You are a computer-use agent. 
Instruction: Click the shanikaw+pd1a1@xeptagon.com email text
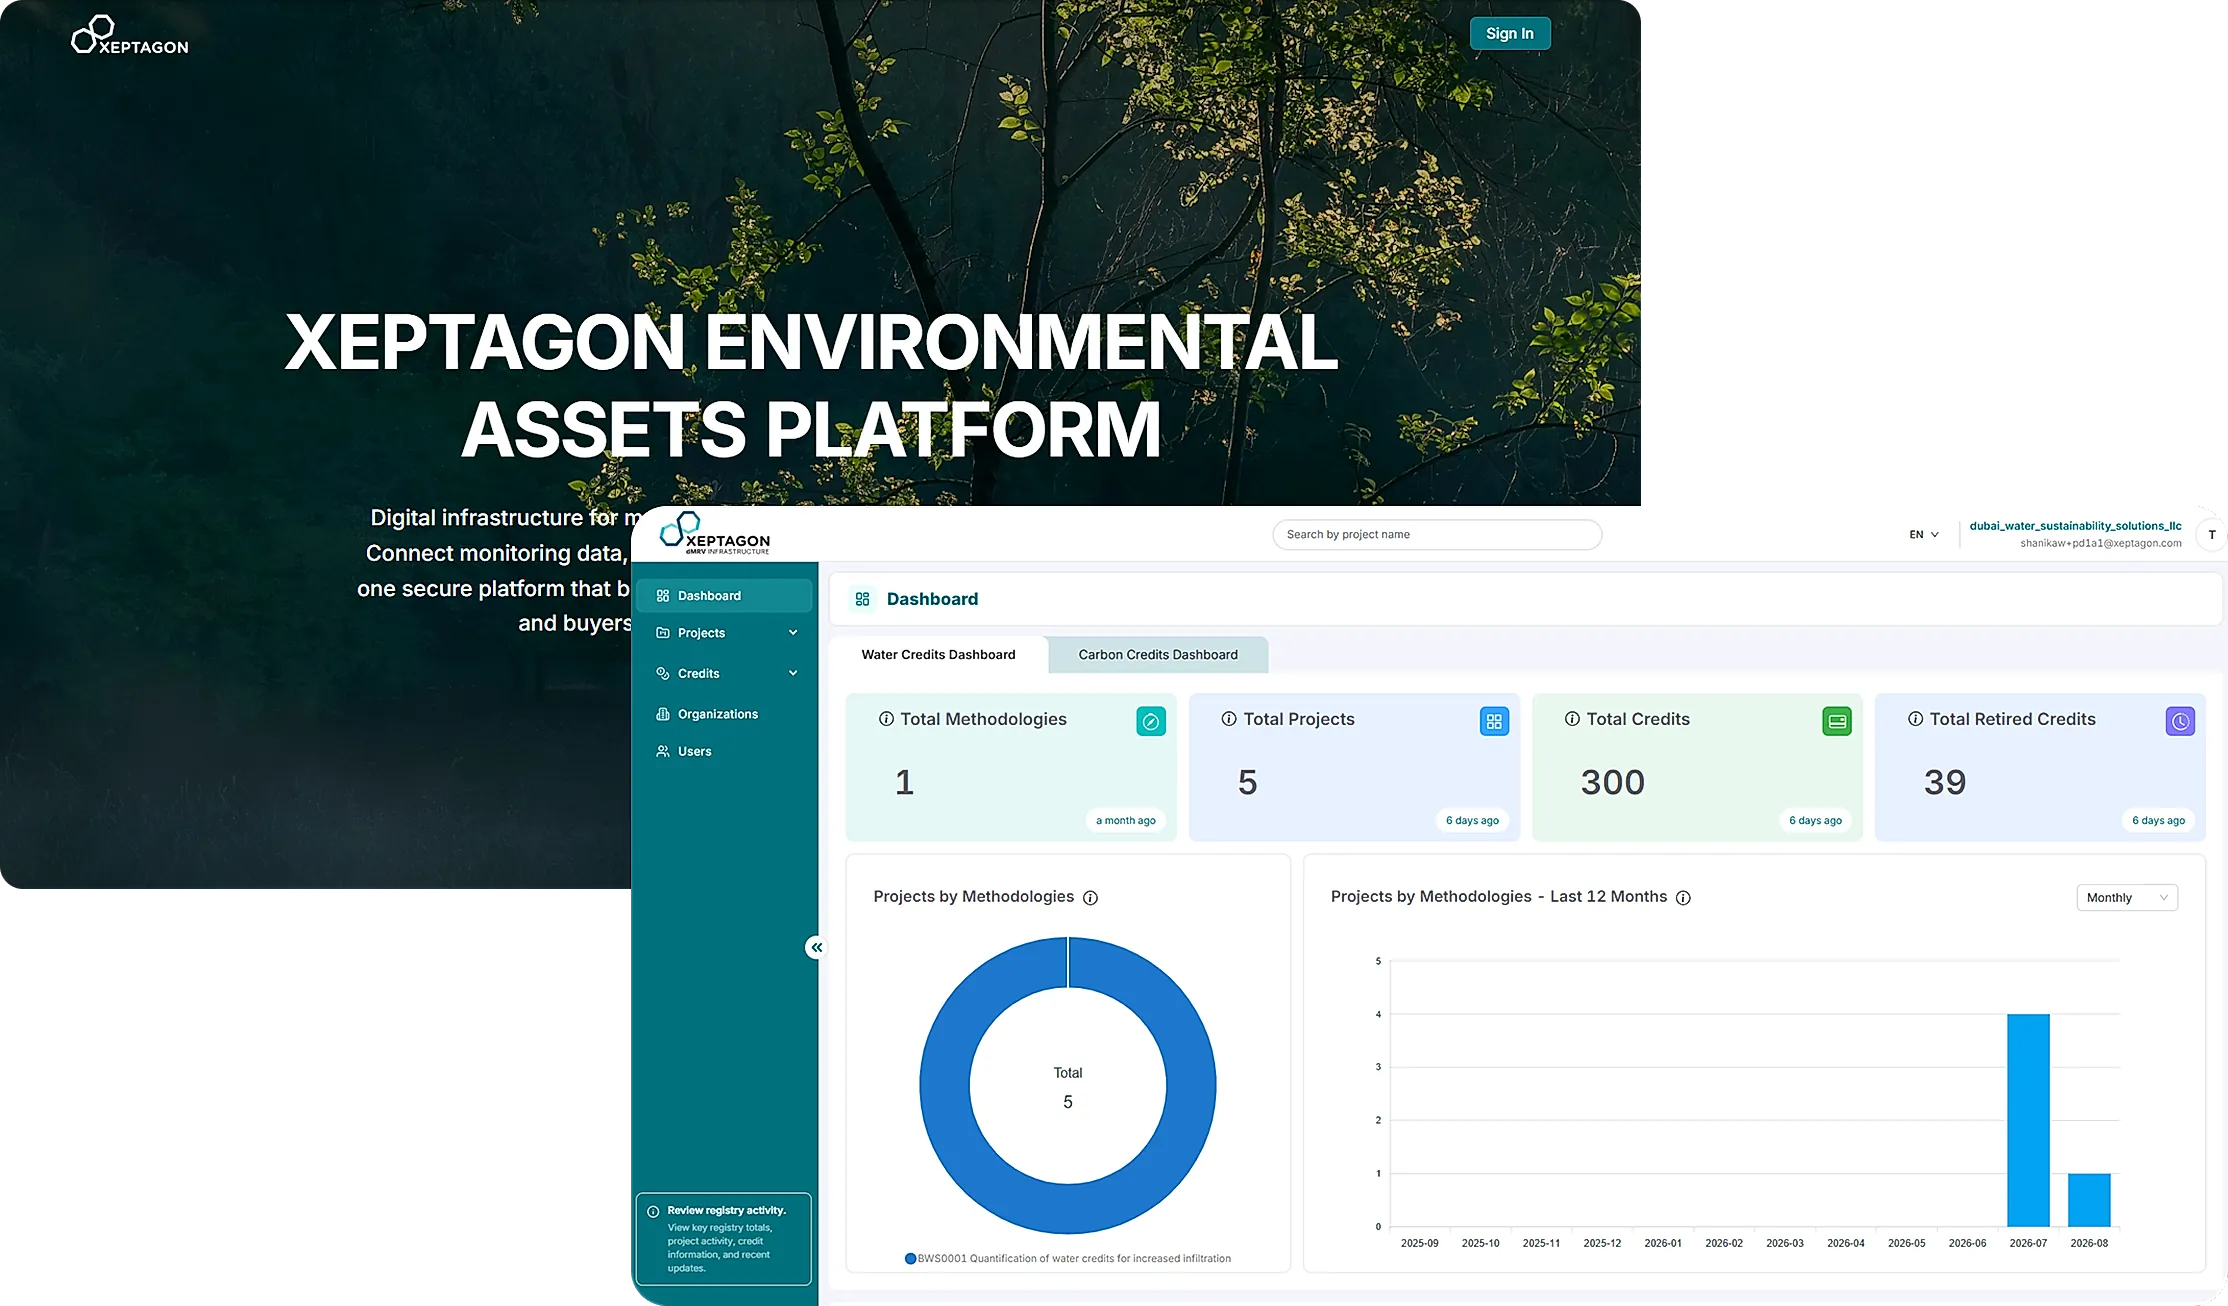coord(2101,544)
